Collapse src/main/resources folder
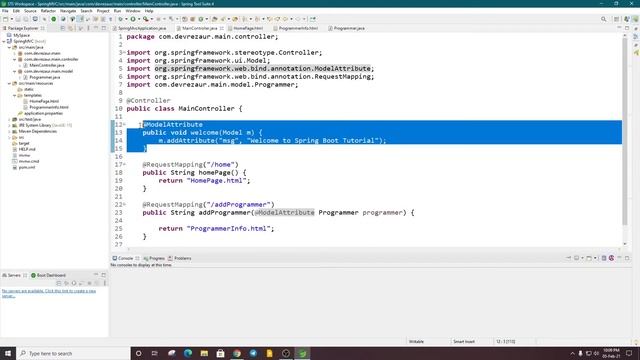The height and width of the screenshot is (360, 640). [x=9, y=83]
